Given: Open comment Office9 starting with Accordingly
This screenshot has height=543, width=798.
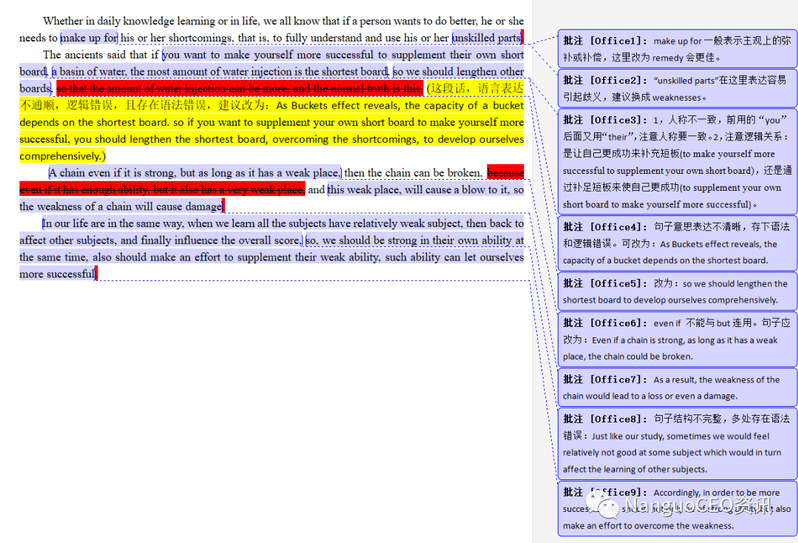Looking at the screenshot, I should (677, 509).
